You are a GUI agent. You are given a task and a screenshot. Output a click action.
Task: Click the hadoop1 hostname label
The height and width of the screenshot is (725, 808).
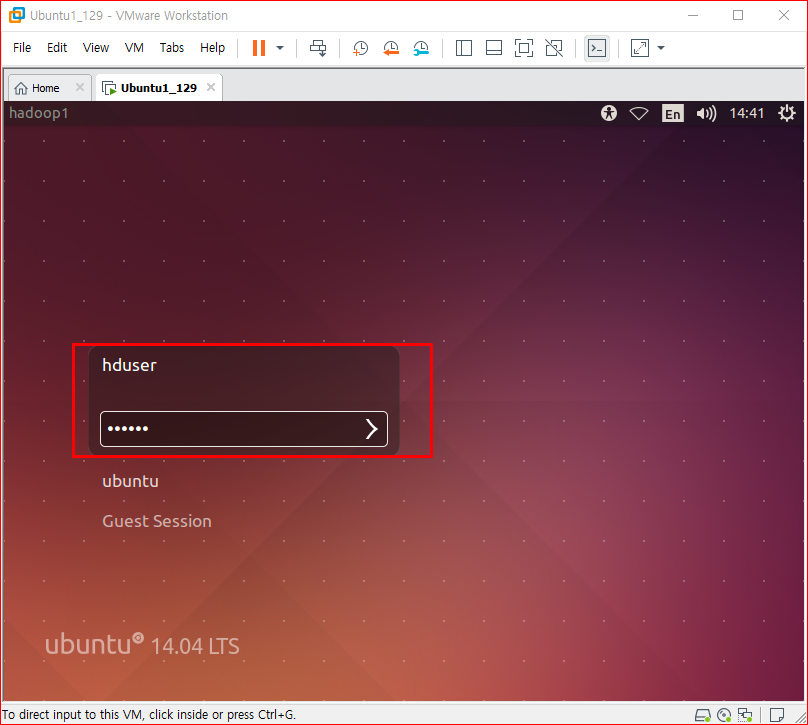click(x=39, y=113)
